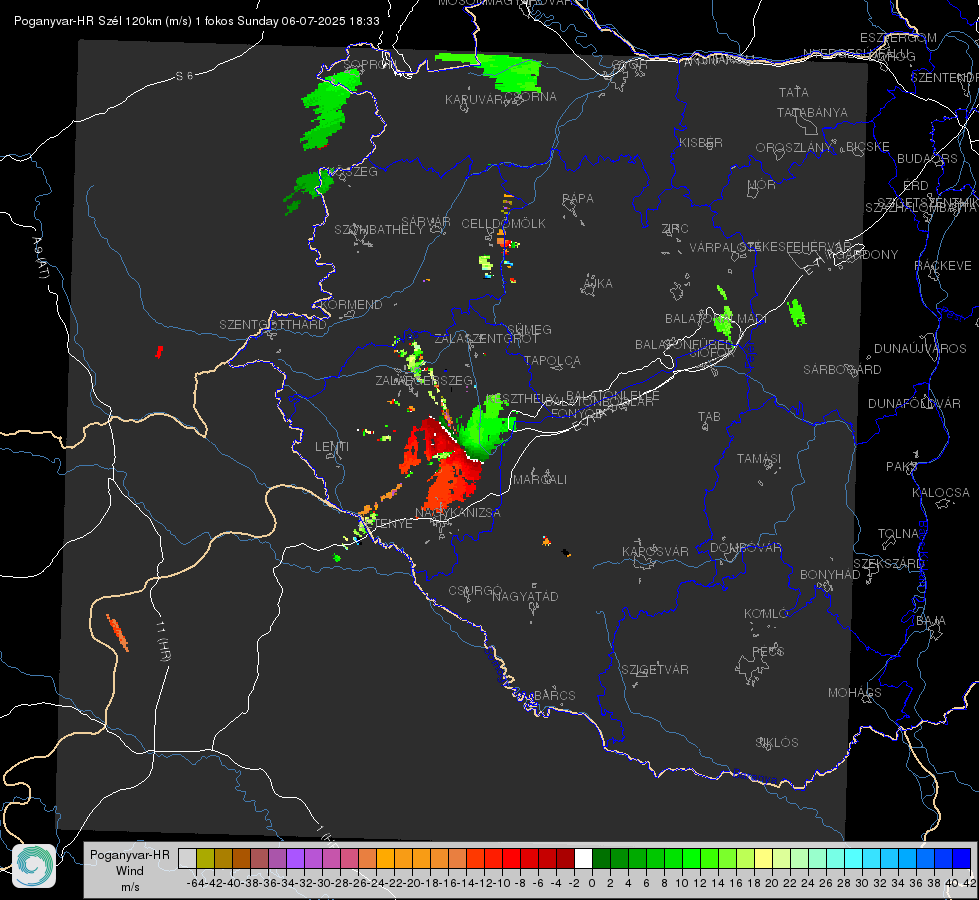Click the LENTI city label
This screenshot has width=979, height=900.
pos(332,447)
